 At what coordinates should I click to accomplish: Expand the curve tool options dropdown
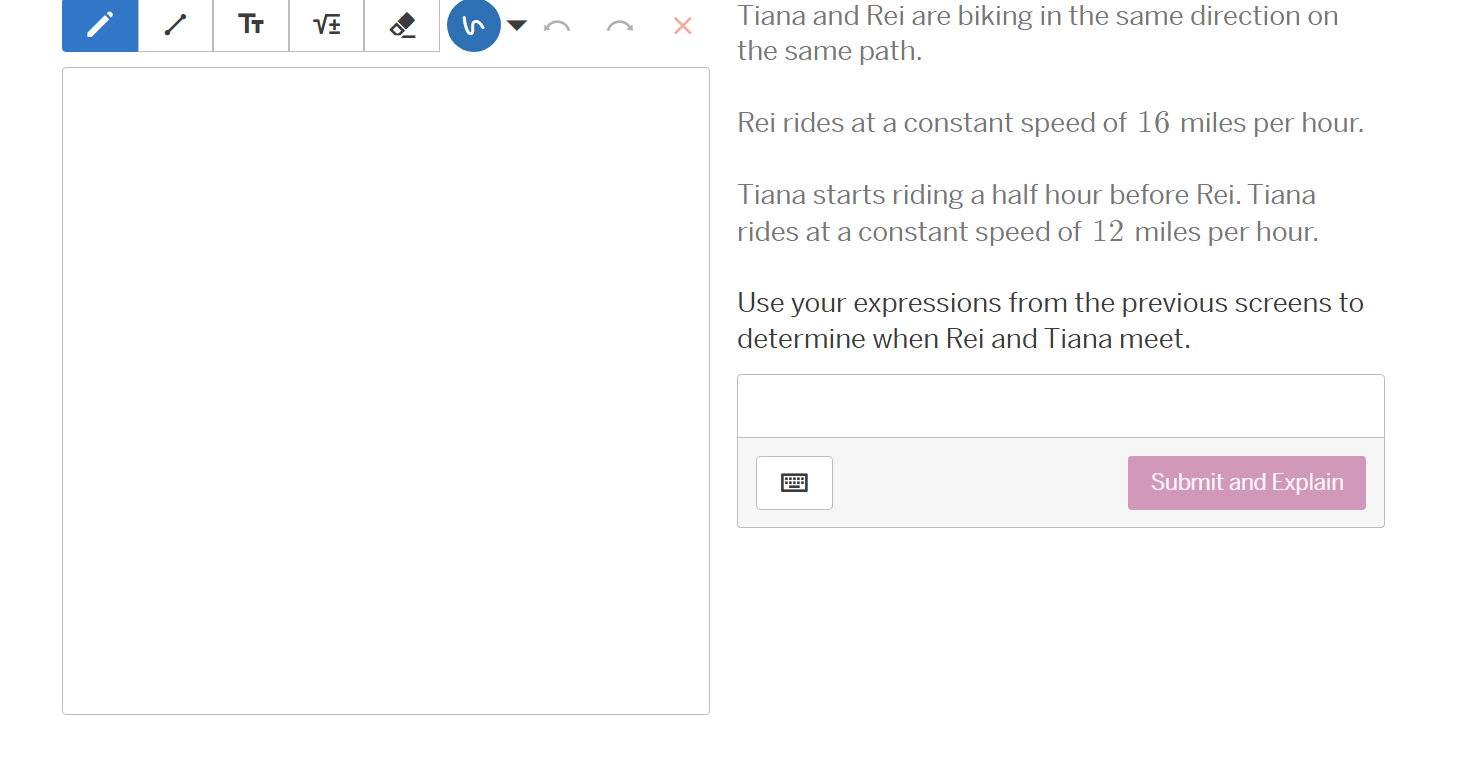(x=517, y=25)
